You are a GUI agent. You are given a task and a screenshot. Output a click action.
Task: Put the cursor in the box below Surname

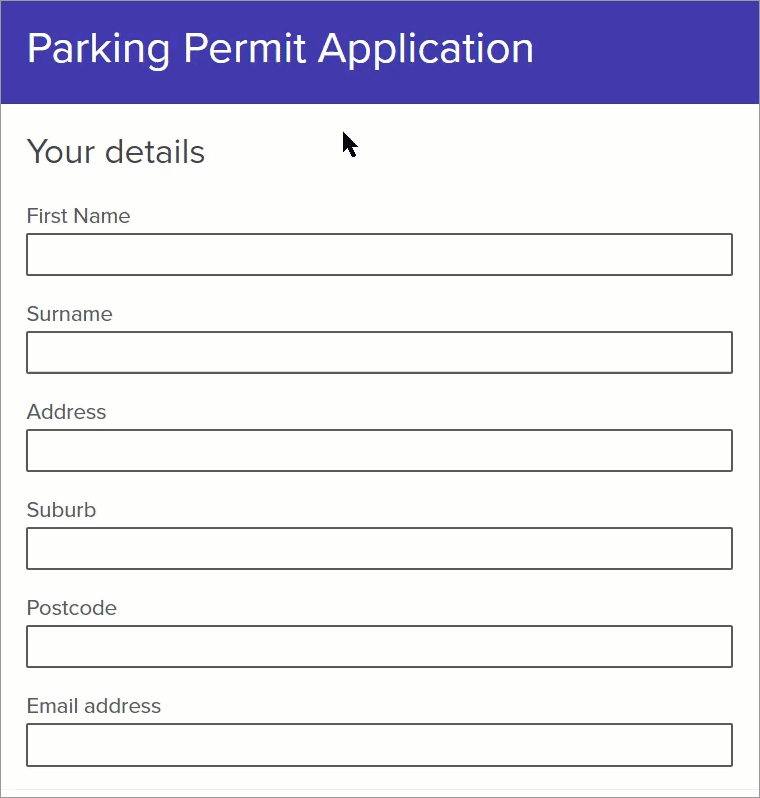[x=379, y=353]
